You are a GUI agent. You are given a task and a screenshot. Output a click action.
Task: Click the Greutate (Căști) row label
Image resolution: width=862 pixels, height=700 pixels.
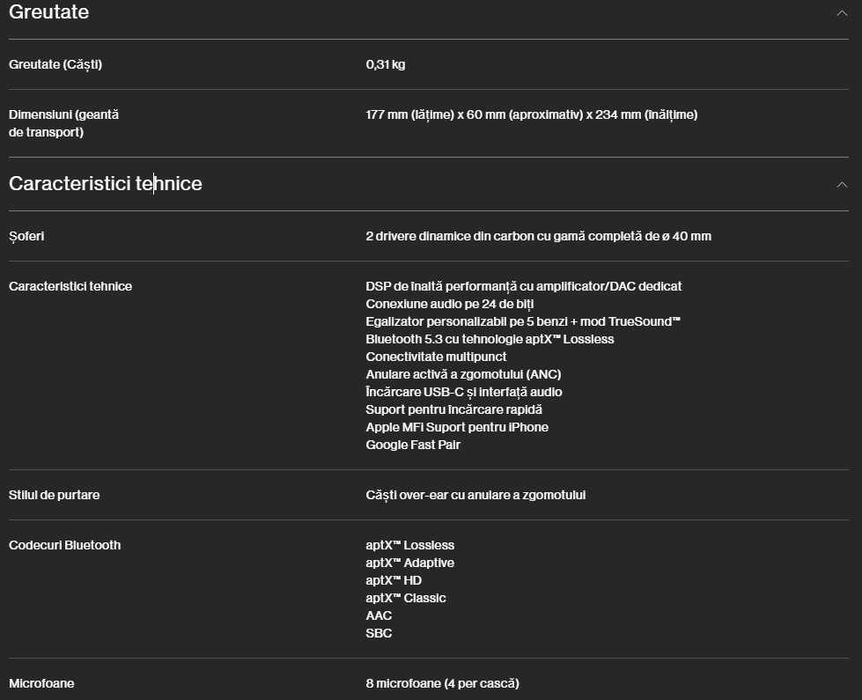tap(55, 65)
